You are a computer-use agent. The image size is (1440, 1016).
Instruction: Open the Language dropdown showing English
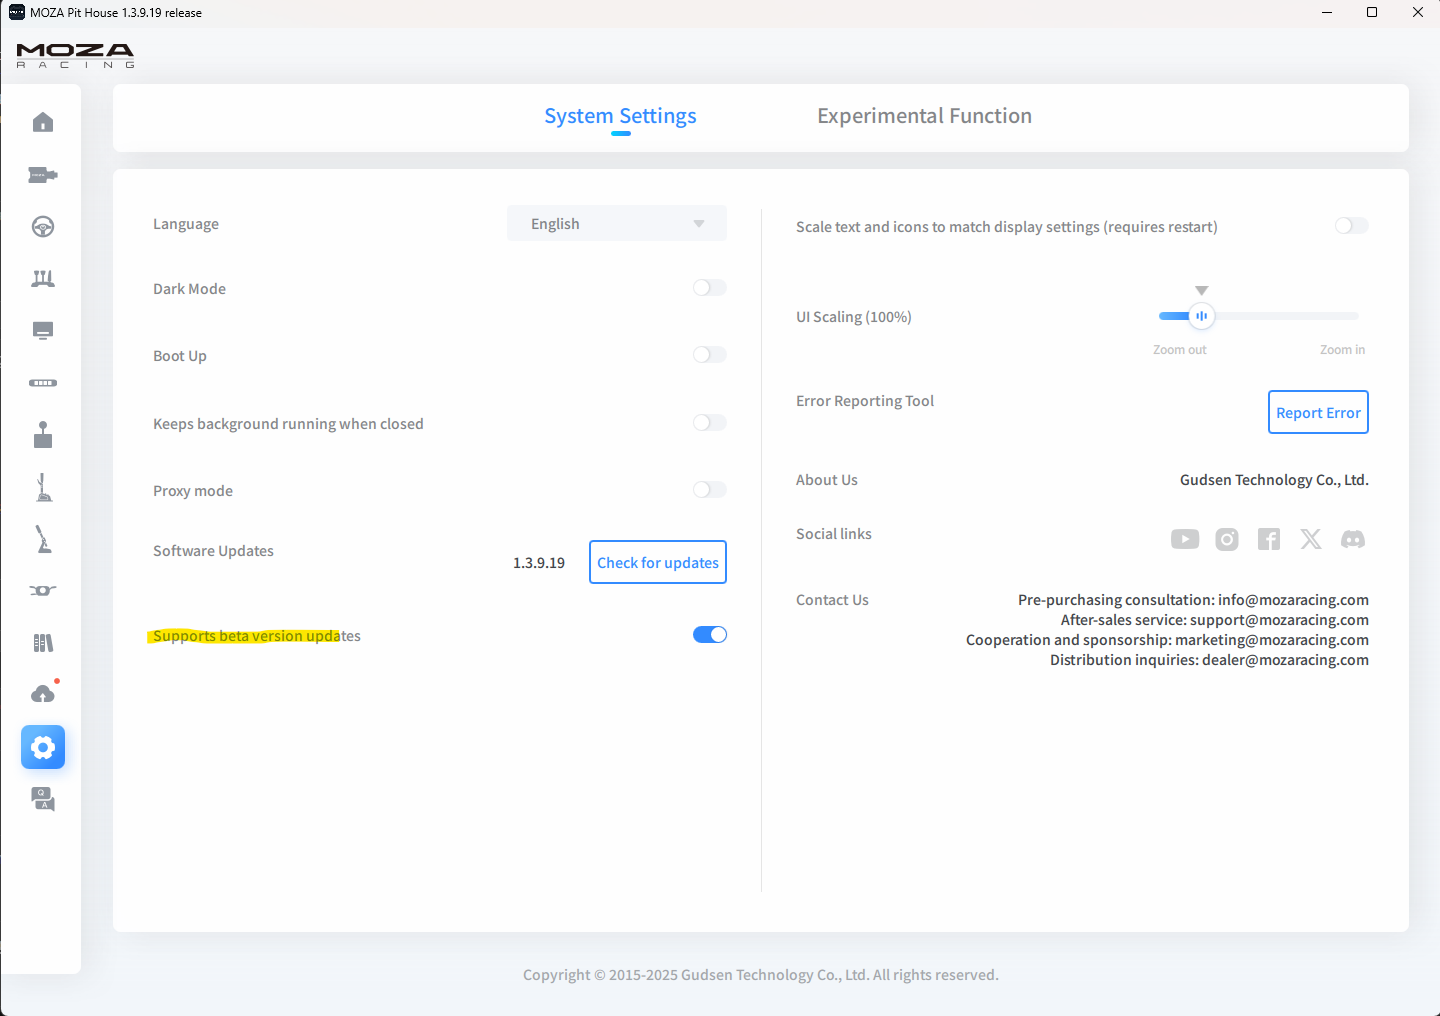[617, 223]
